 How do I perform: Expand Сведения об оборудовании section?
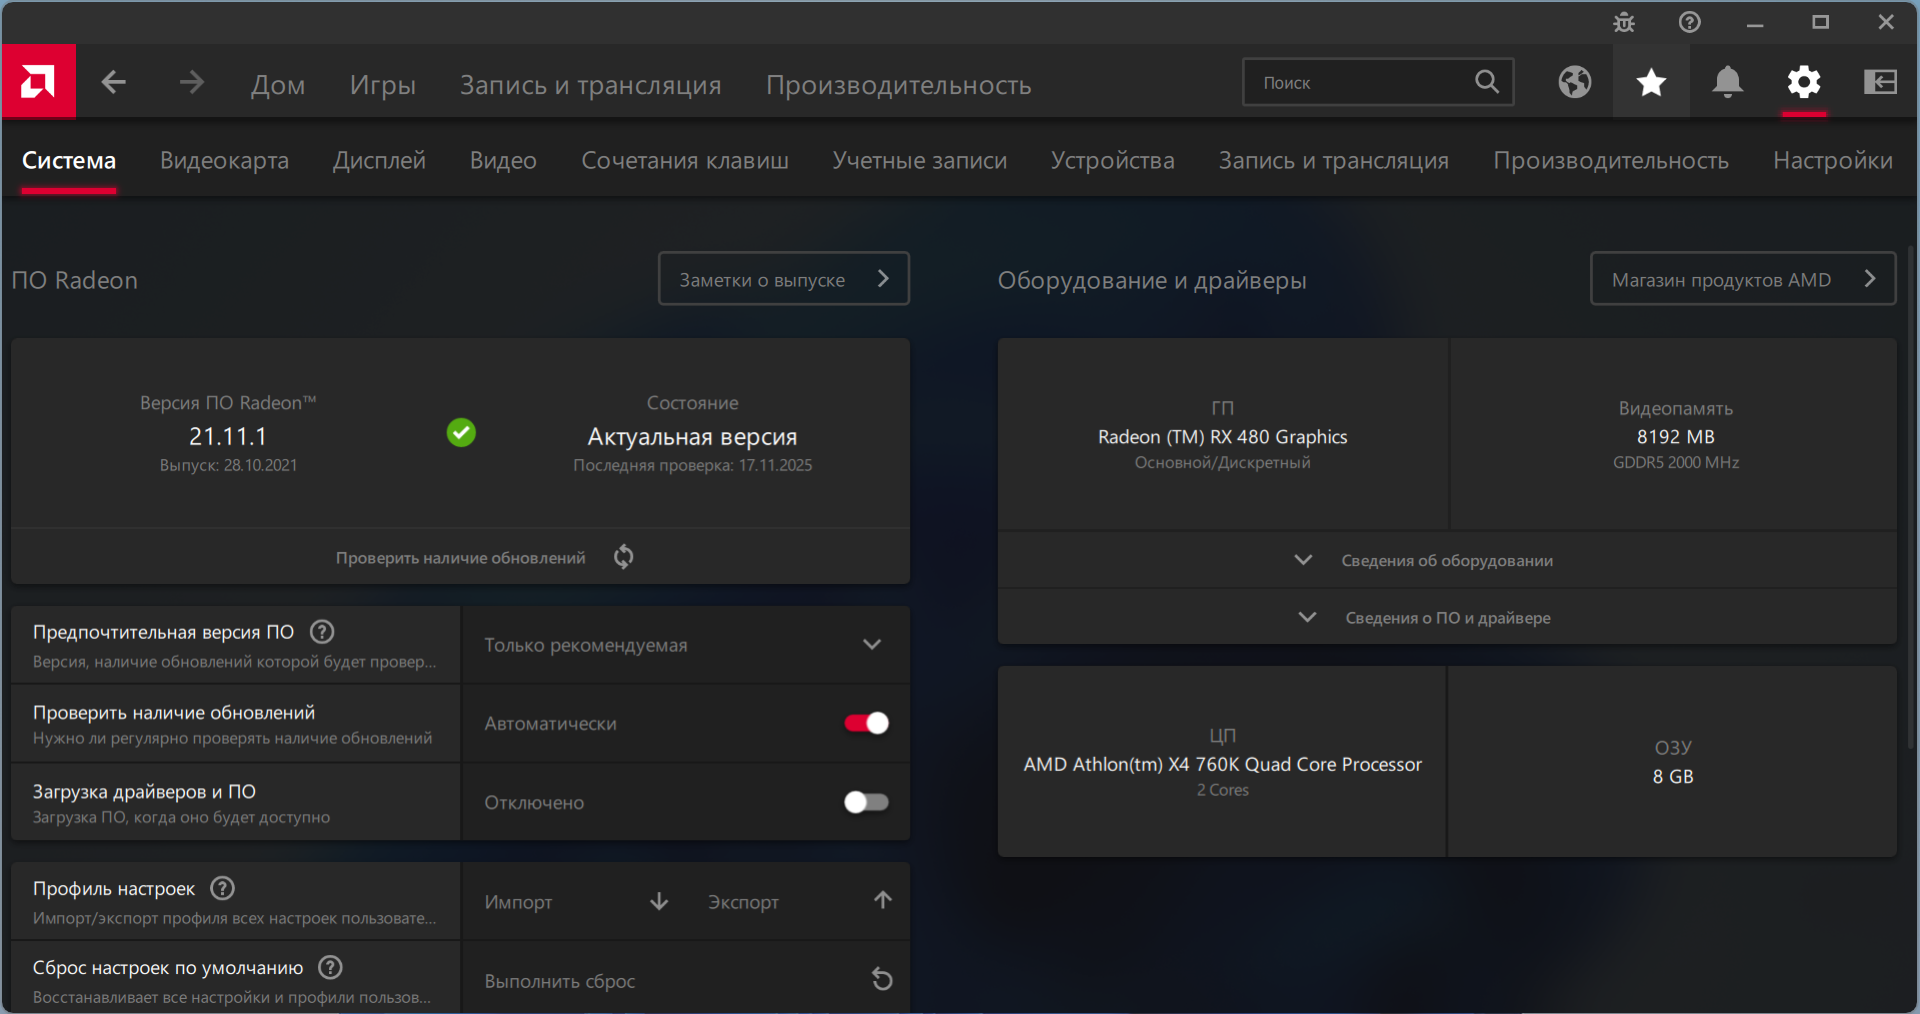click(x=1447, y=560)
